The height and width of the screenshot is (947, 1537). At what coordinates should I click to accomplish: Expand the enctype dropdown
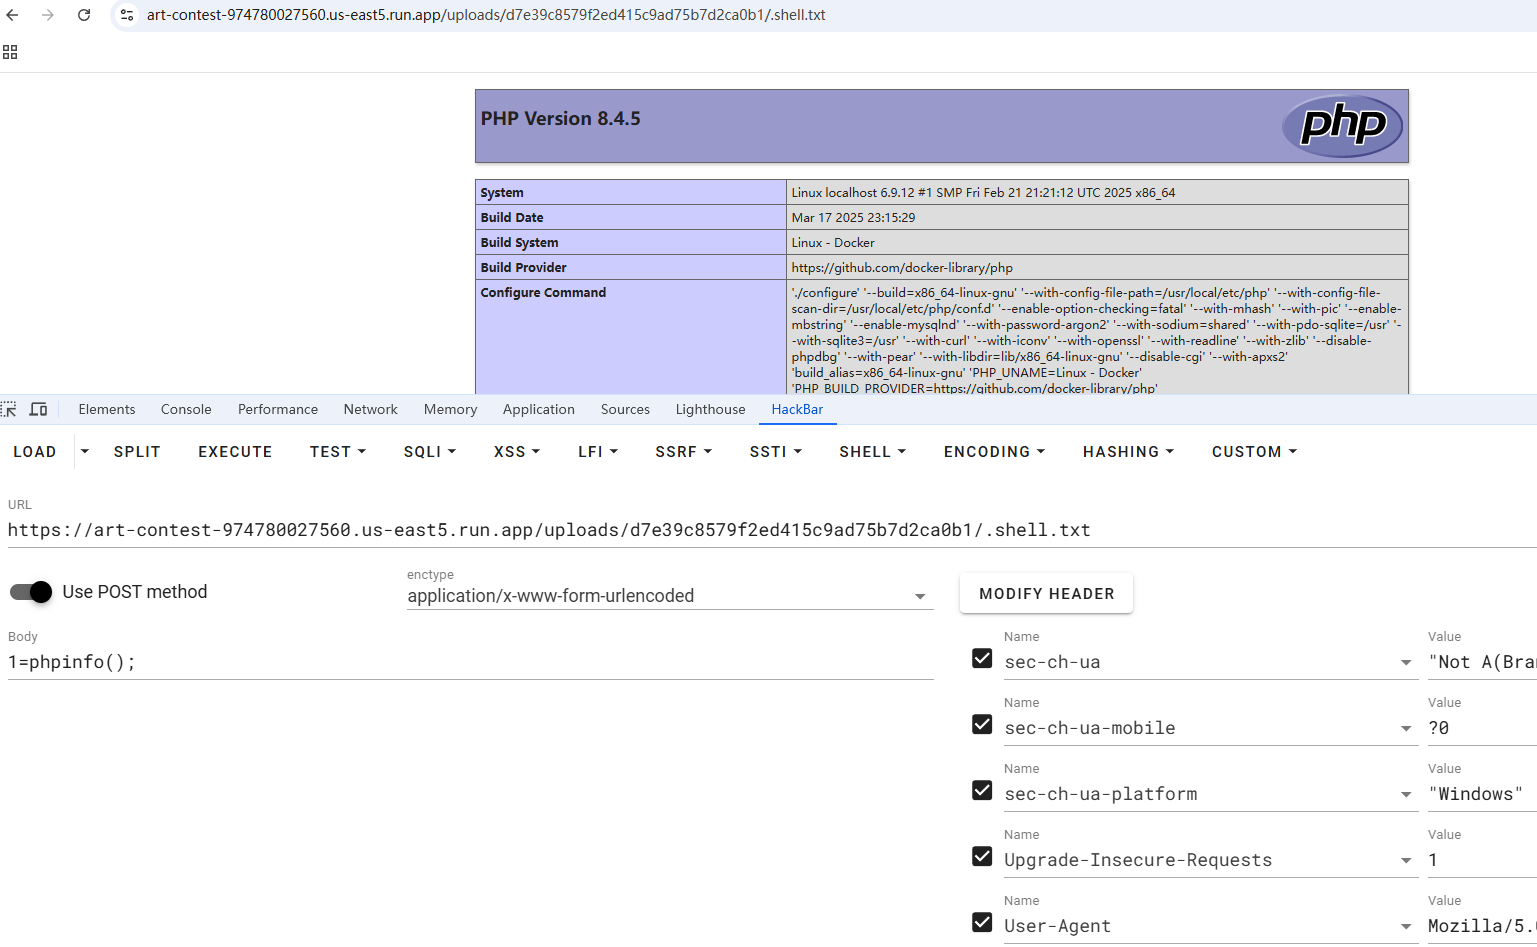[x=919, y=597]
